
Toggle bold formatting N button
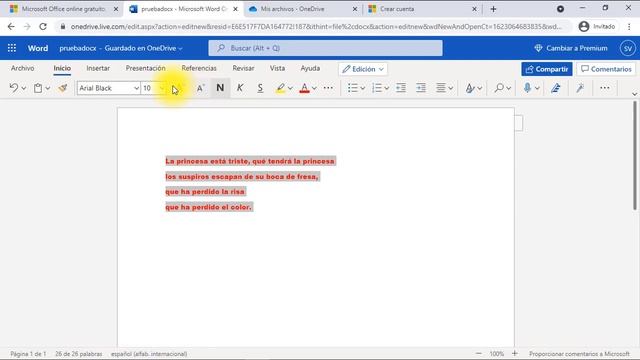tap(220, 88)
